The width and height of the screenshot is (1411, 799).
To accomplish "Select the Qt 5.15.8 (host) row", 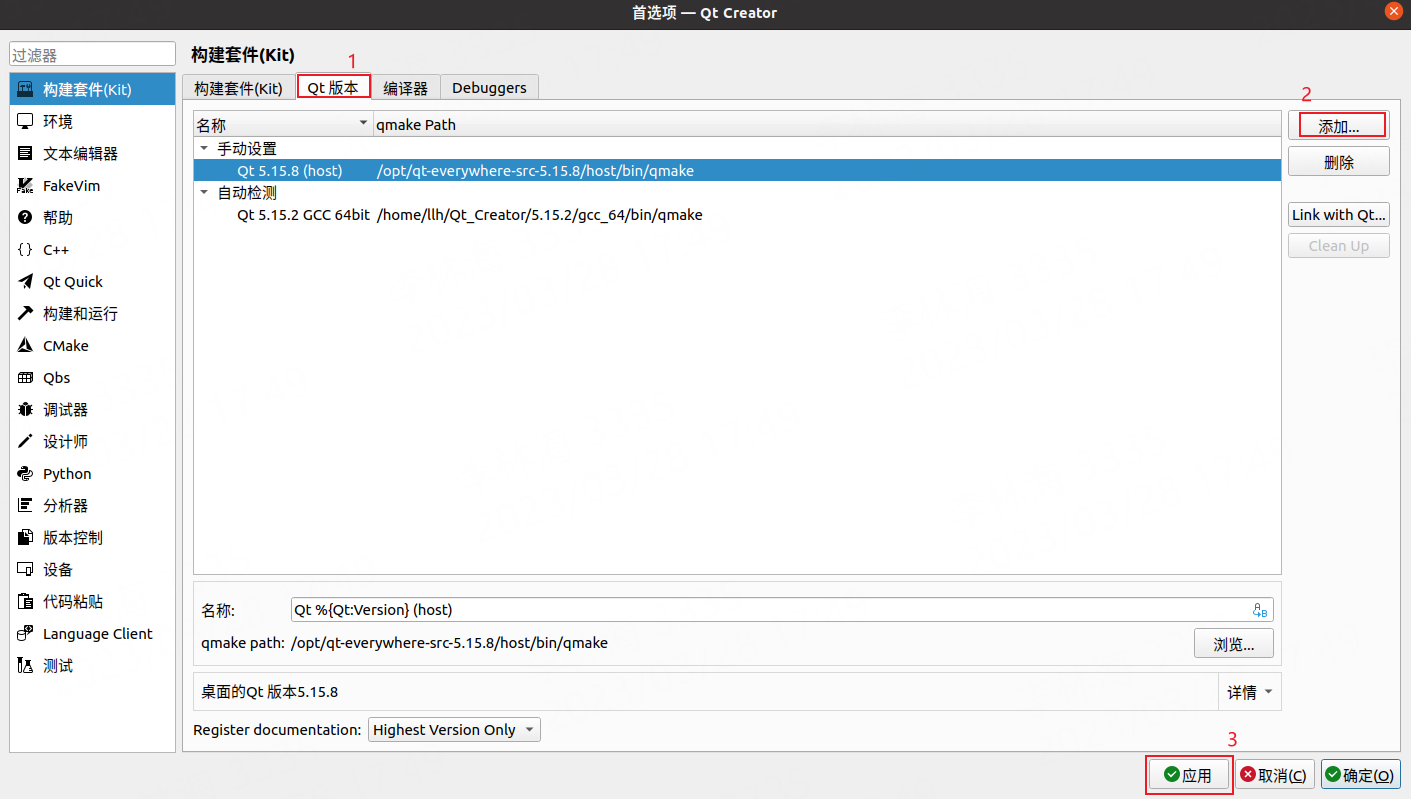I will point(738,171).
